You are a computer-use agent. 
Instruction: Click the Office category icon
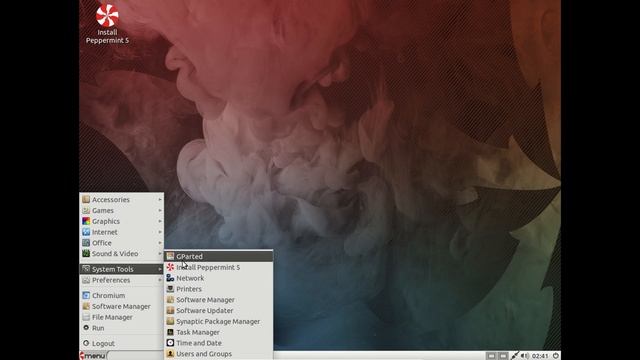coord(86,242)
